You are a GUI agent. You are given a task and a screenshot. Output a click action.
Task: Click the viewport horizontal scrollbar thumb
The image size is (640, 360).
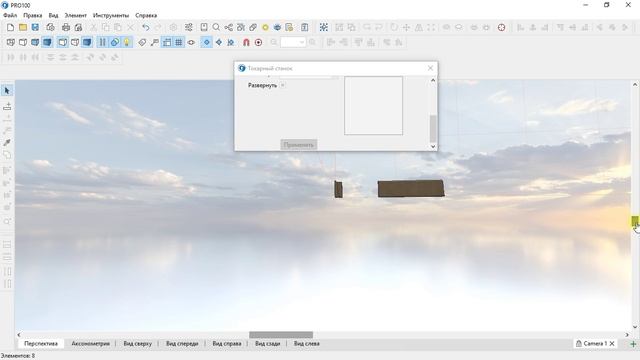tap(281, 335)
